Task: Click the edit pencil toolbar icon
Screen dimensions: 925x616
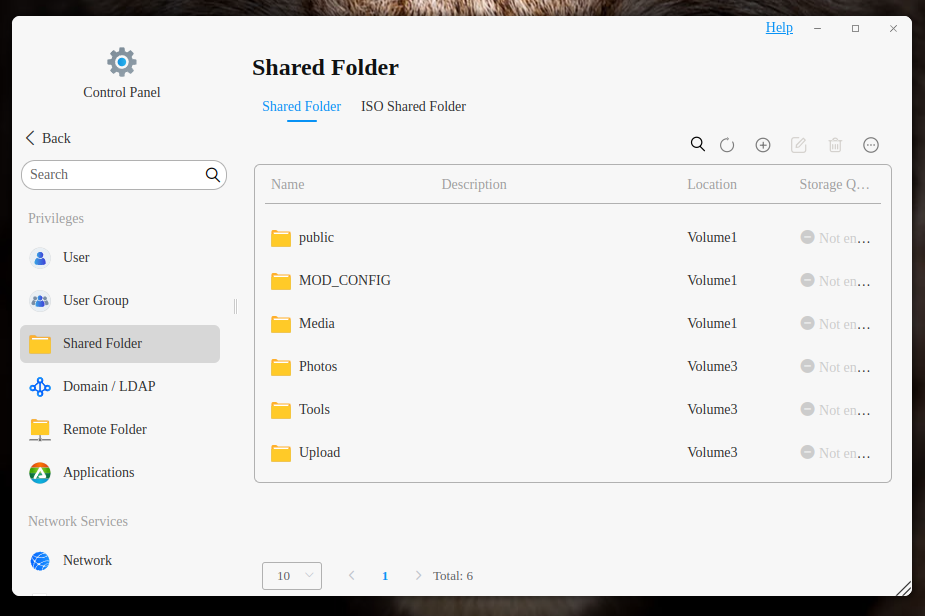Action: tap(799, 145)
